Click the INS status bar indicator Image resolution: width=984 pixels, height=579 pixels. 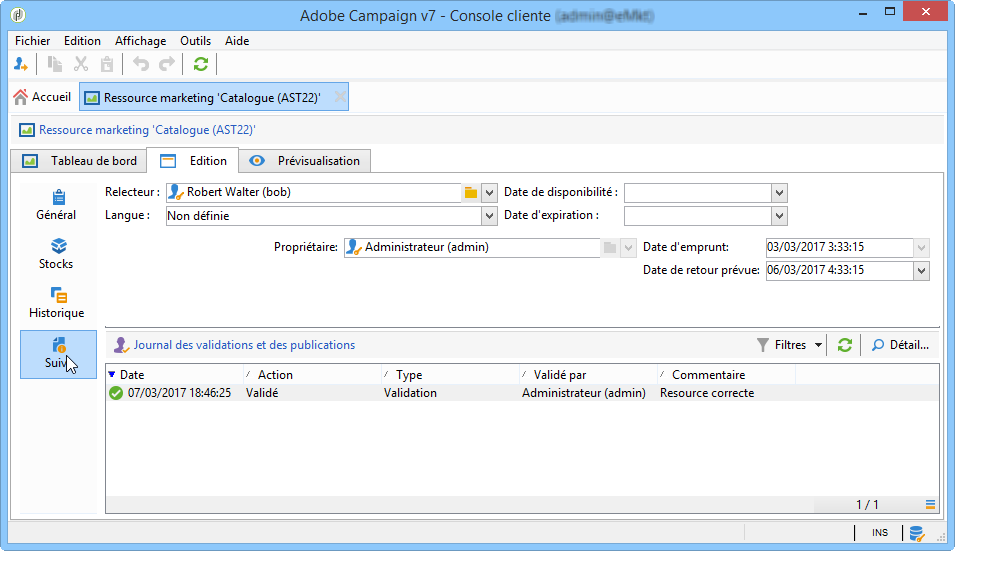point(880,533)
